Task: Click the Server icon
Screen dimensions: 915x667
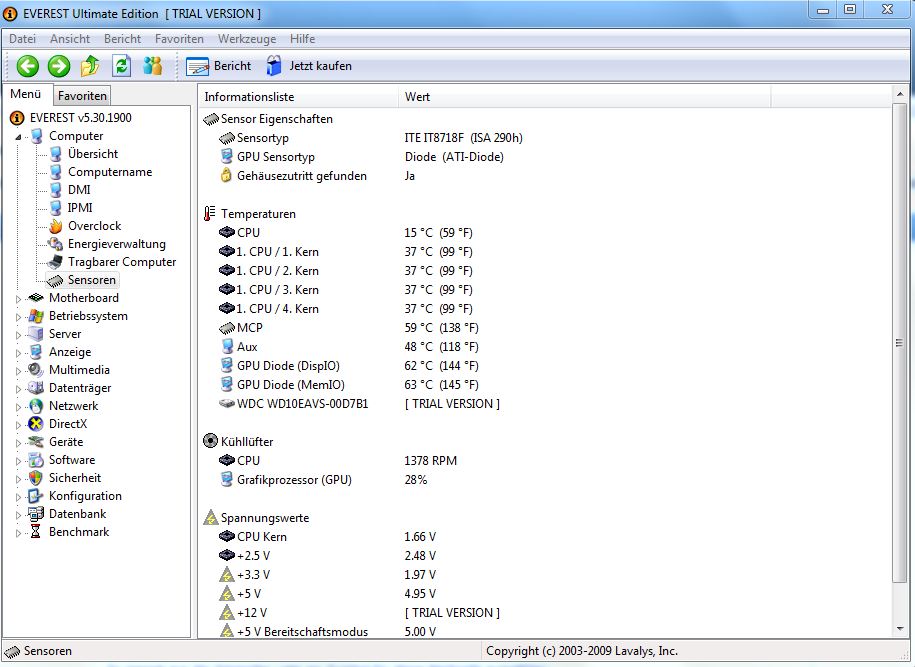Action: click(36, 334)
